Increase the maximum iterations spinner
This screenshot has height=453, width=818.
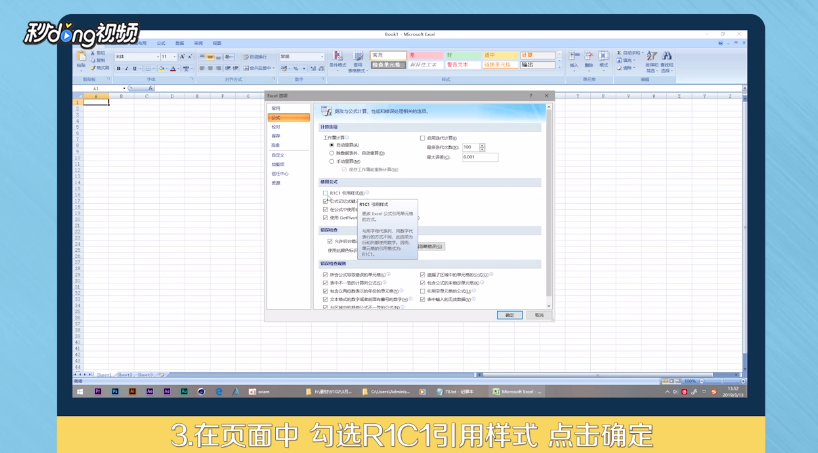click(482, 146)
